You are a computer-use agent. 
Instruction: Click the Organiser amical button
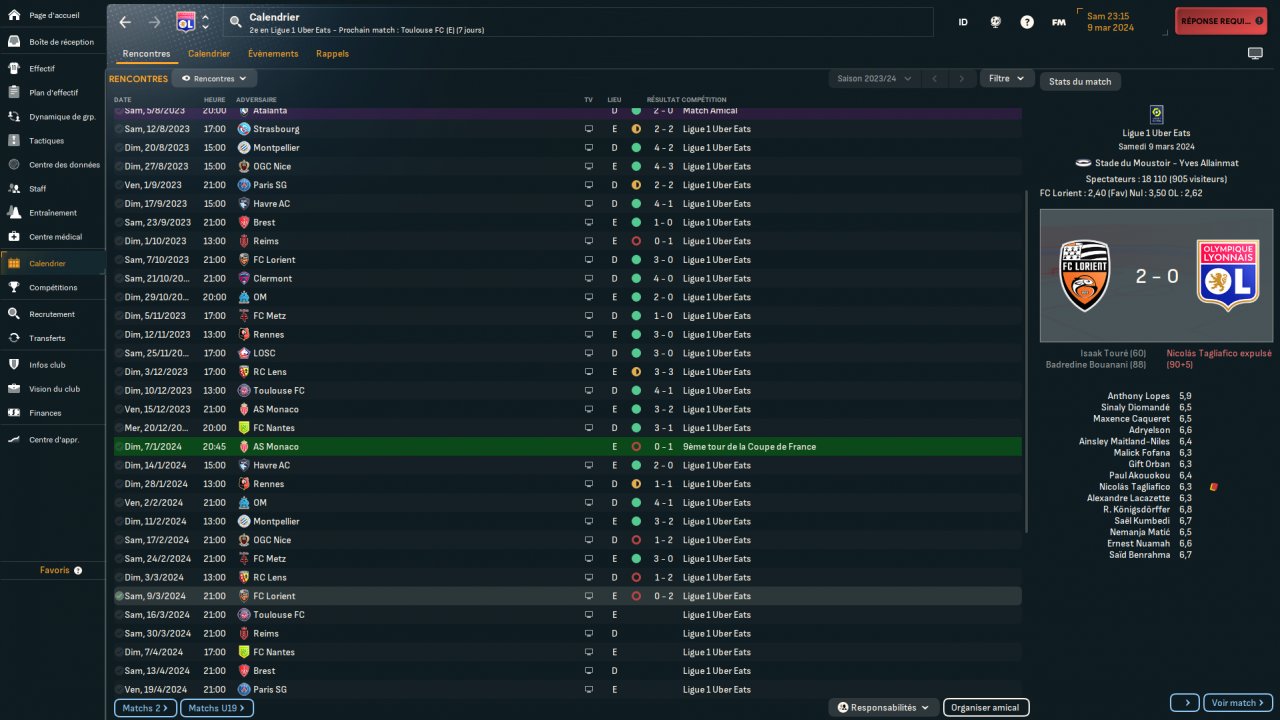(985, 708)
